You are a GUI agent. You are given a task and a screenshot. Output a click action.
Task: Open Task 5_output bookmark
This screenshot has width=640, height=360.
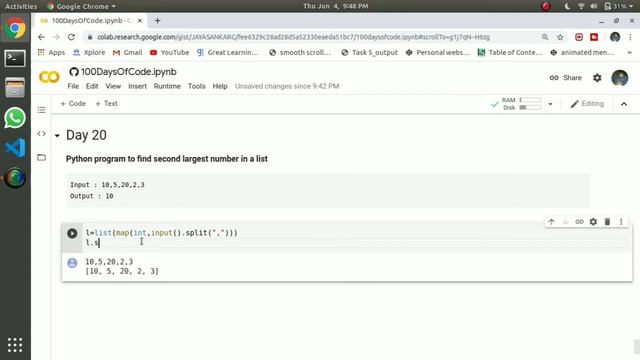point(369,52)
